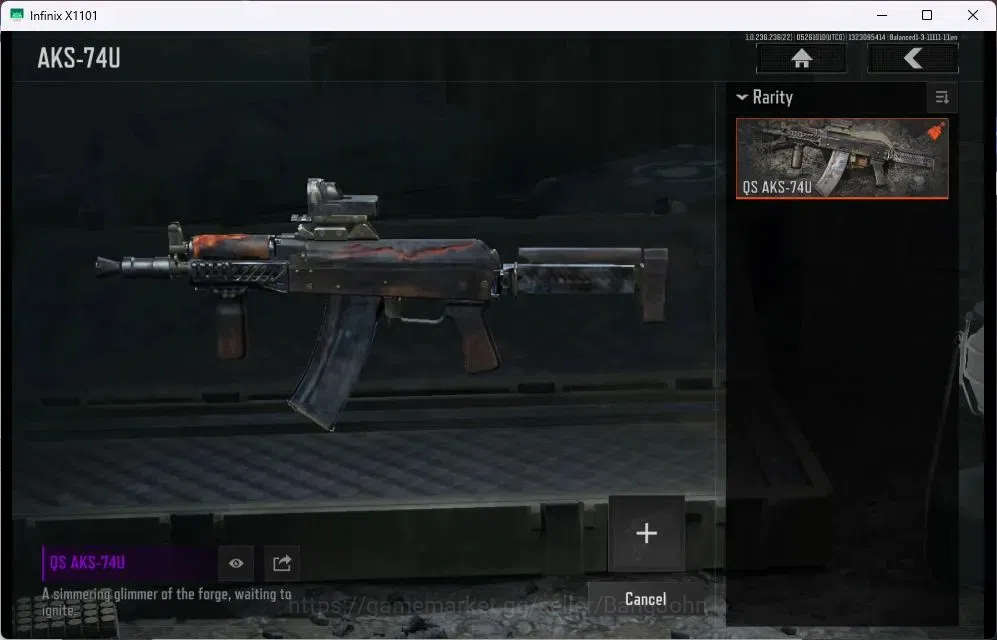Share the weapon skin via share icon

click(x=282, y=563)
